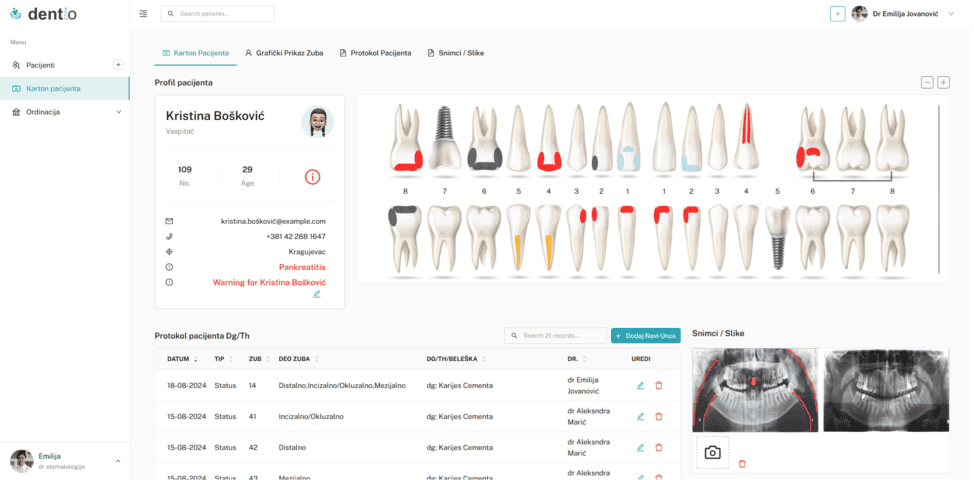Click Kragujevac location text
The width and height of the screenshot is (974, 480).
coord(307,252)
